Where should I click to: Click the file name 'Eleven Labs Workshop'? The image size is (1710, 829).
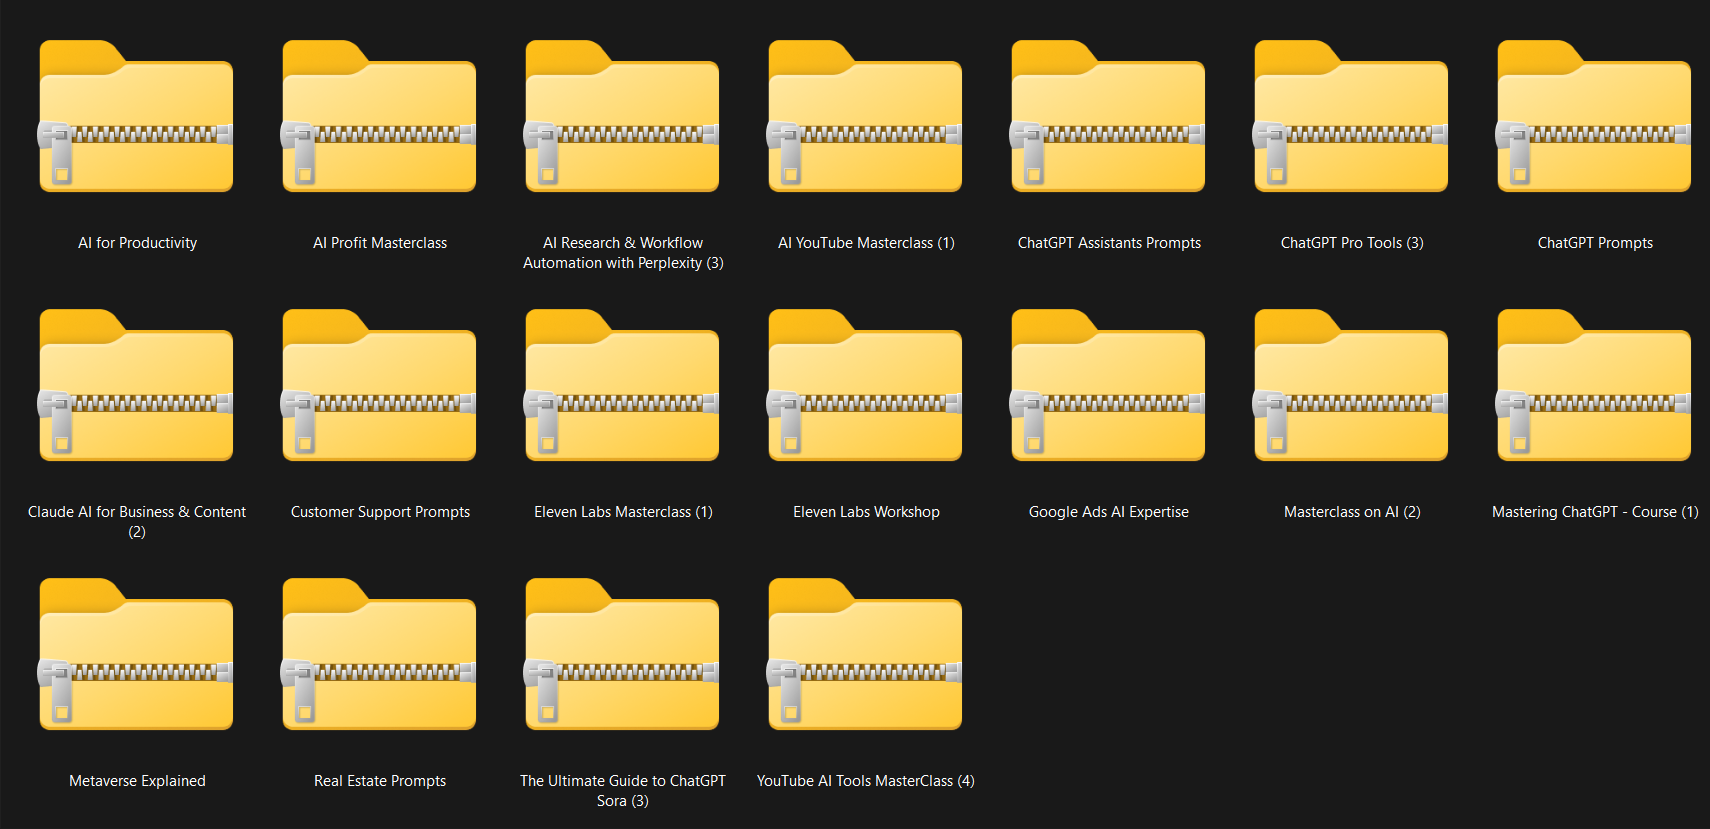pos(866,512)
